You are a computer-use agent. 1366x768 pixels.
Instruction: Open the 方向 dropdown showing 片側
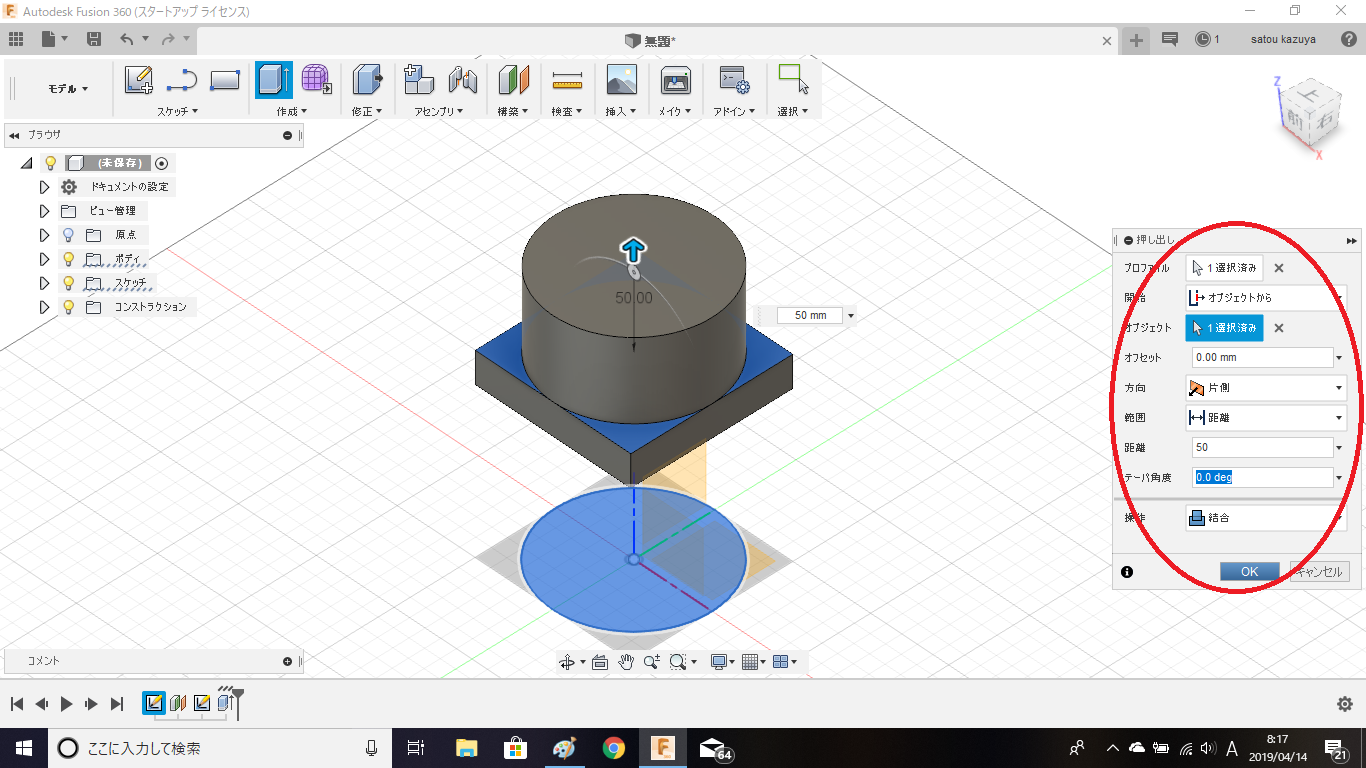(1266, 387)
